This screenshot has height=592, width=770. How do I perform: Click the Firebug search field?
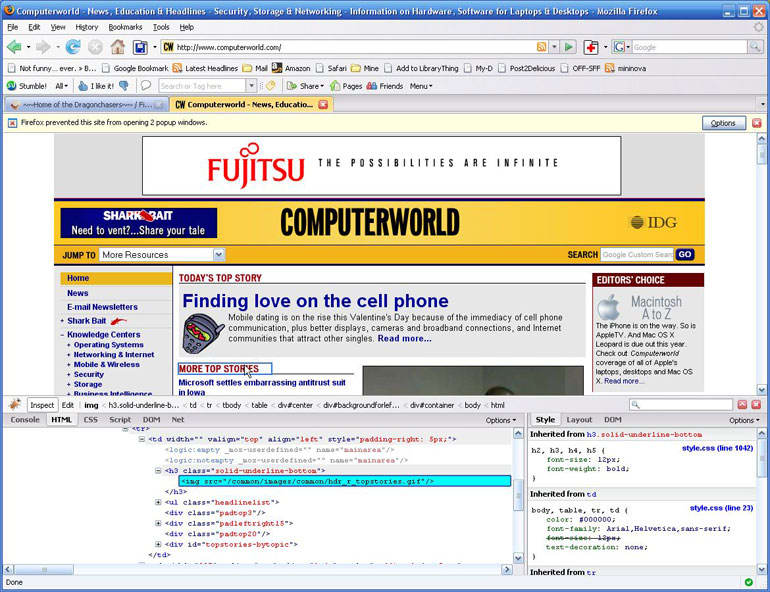coord(681,404)
